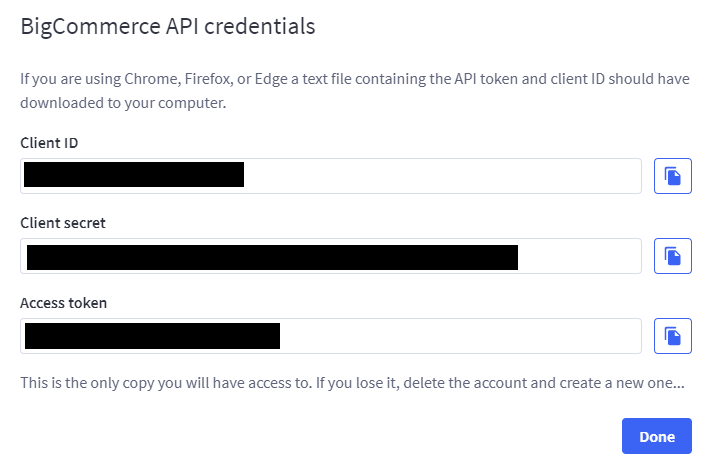Focus the Client secret input field
The width and height of the screenshot is (708, 465).
tap(331, 256)
